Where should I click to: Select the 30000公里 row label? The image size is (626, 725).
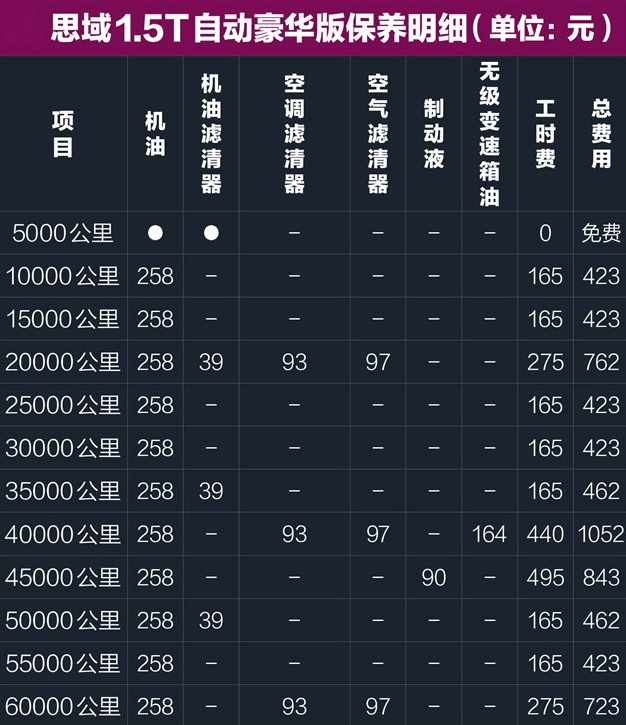pyautogui.click(x=63, y=448)
